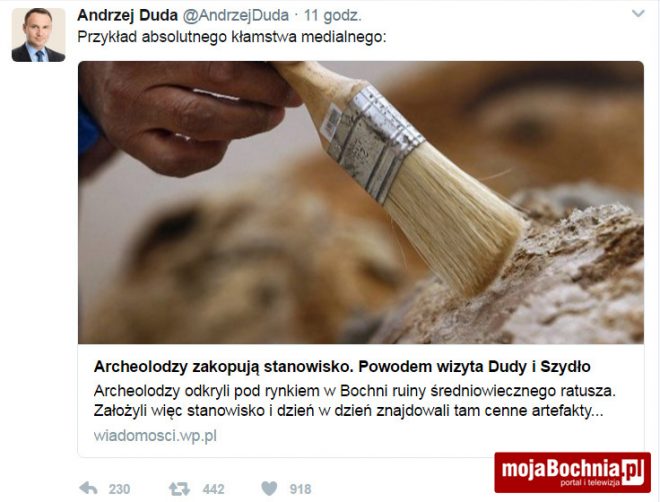Click the white 'pl' emblem in logo
Screen dimensions: 660x502
click(x=634, y=470)
